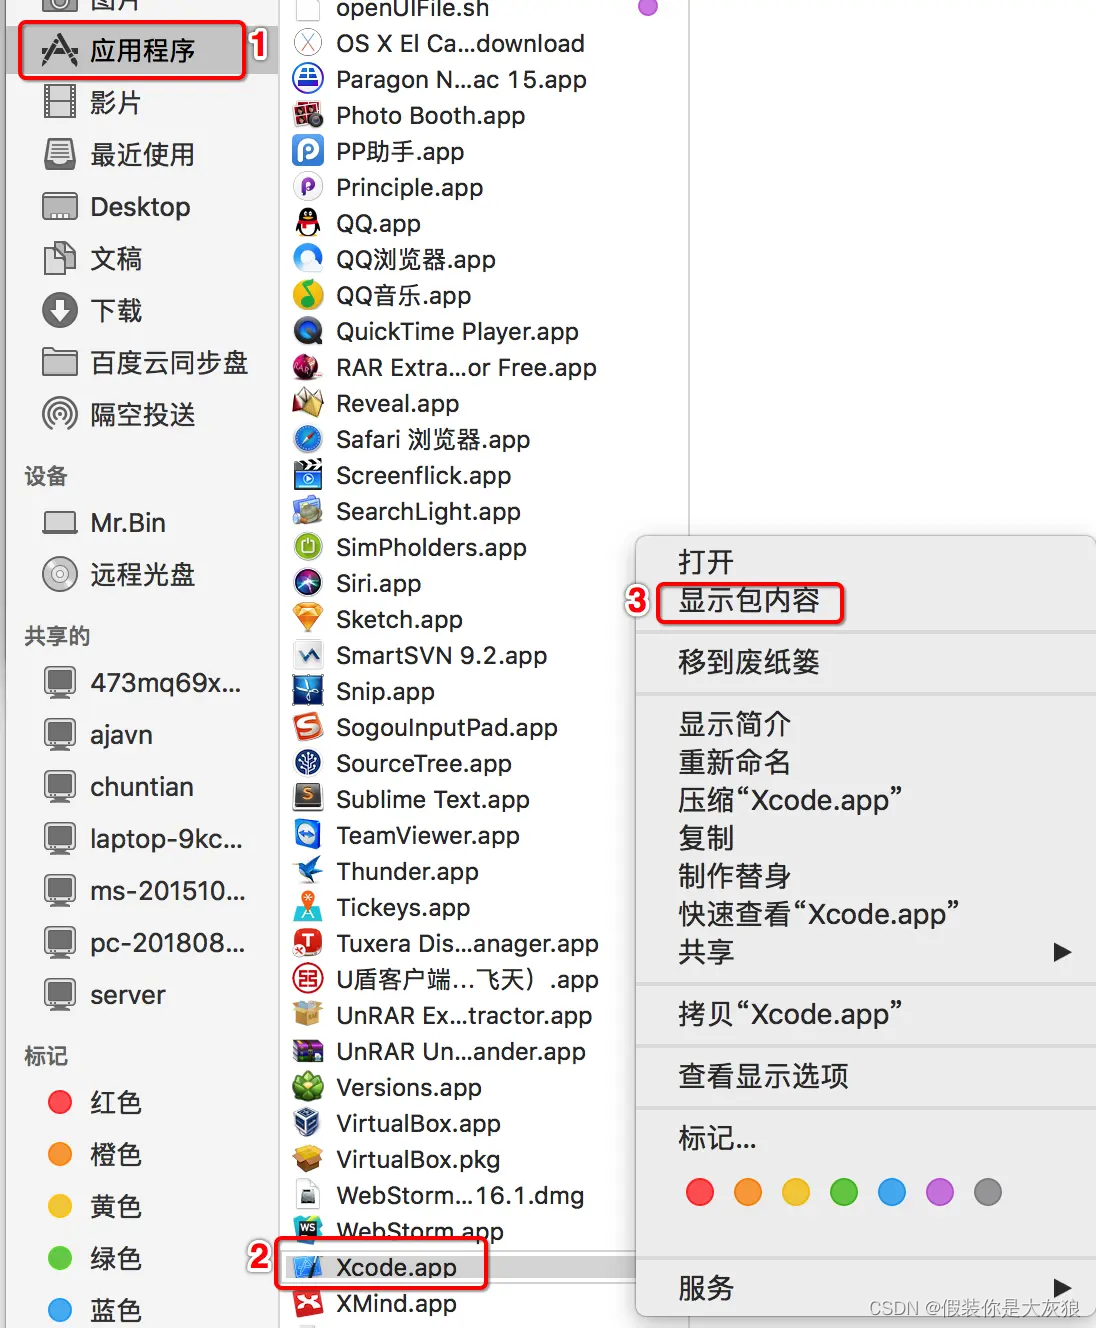Select 移到废纸篓 to trash Xcode.app
Image resolution: width=1096 pixels, height=1328 pixels.
pos(747,661)
